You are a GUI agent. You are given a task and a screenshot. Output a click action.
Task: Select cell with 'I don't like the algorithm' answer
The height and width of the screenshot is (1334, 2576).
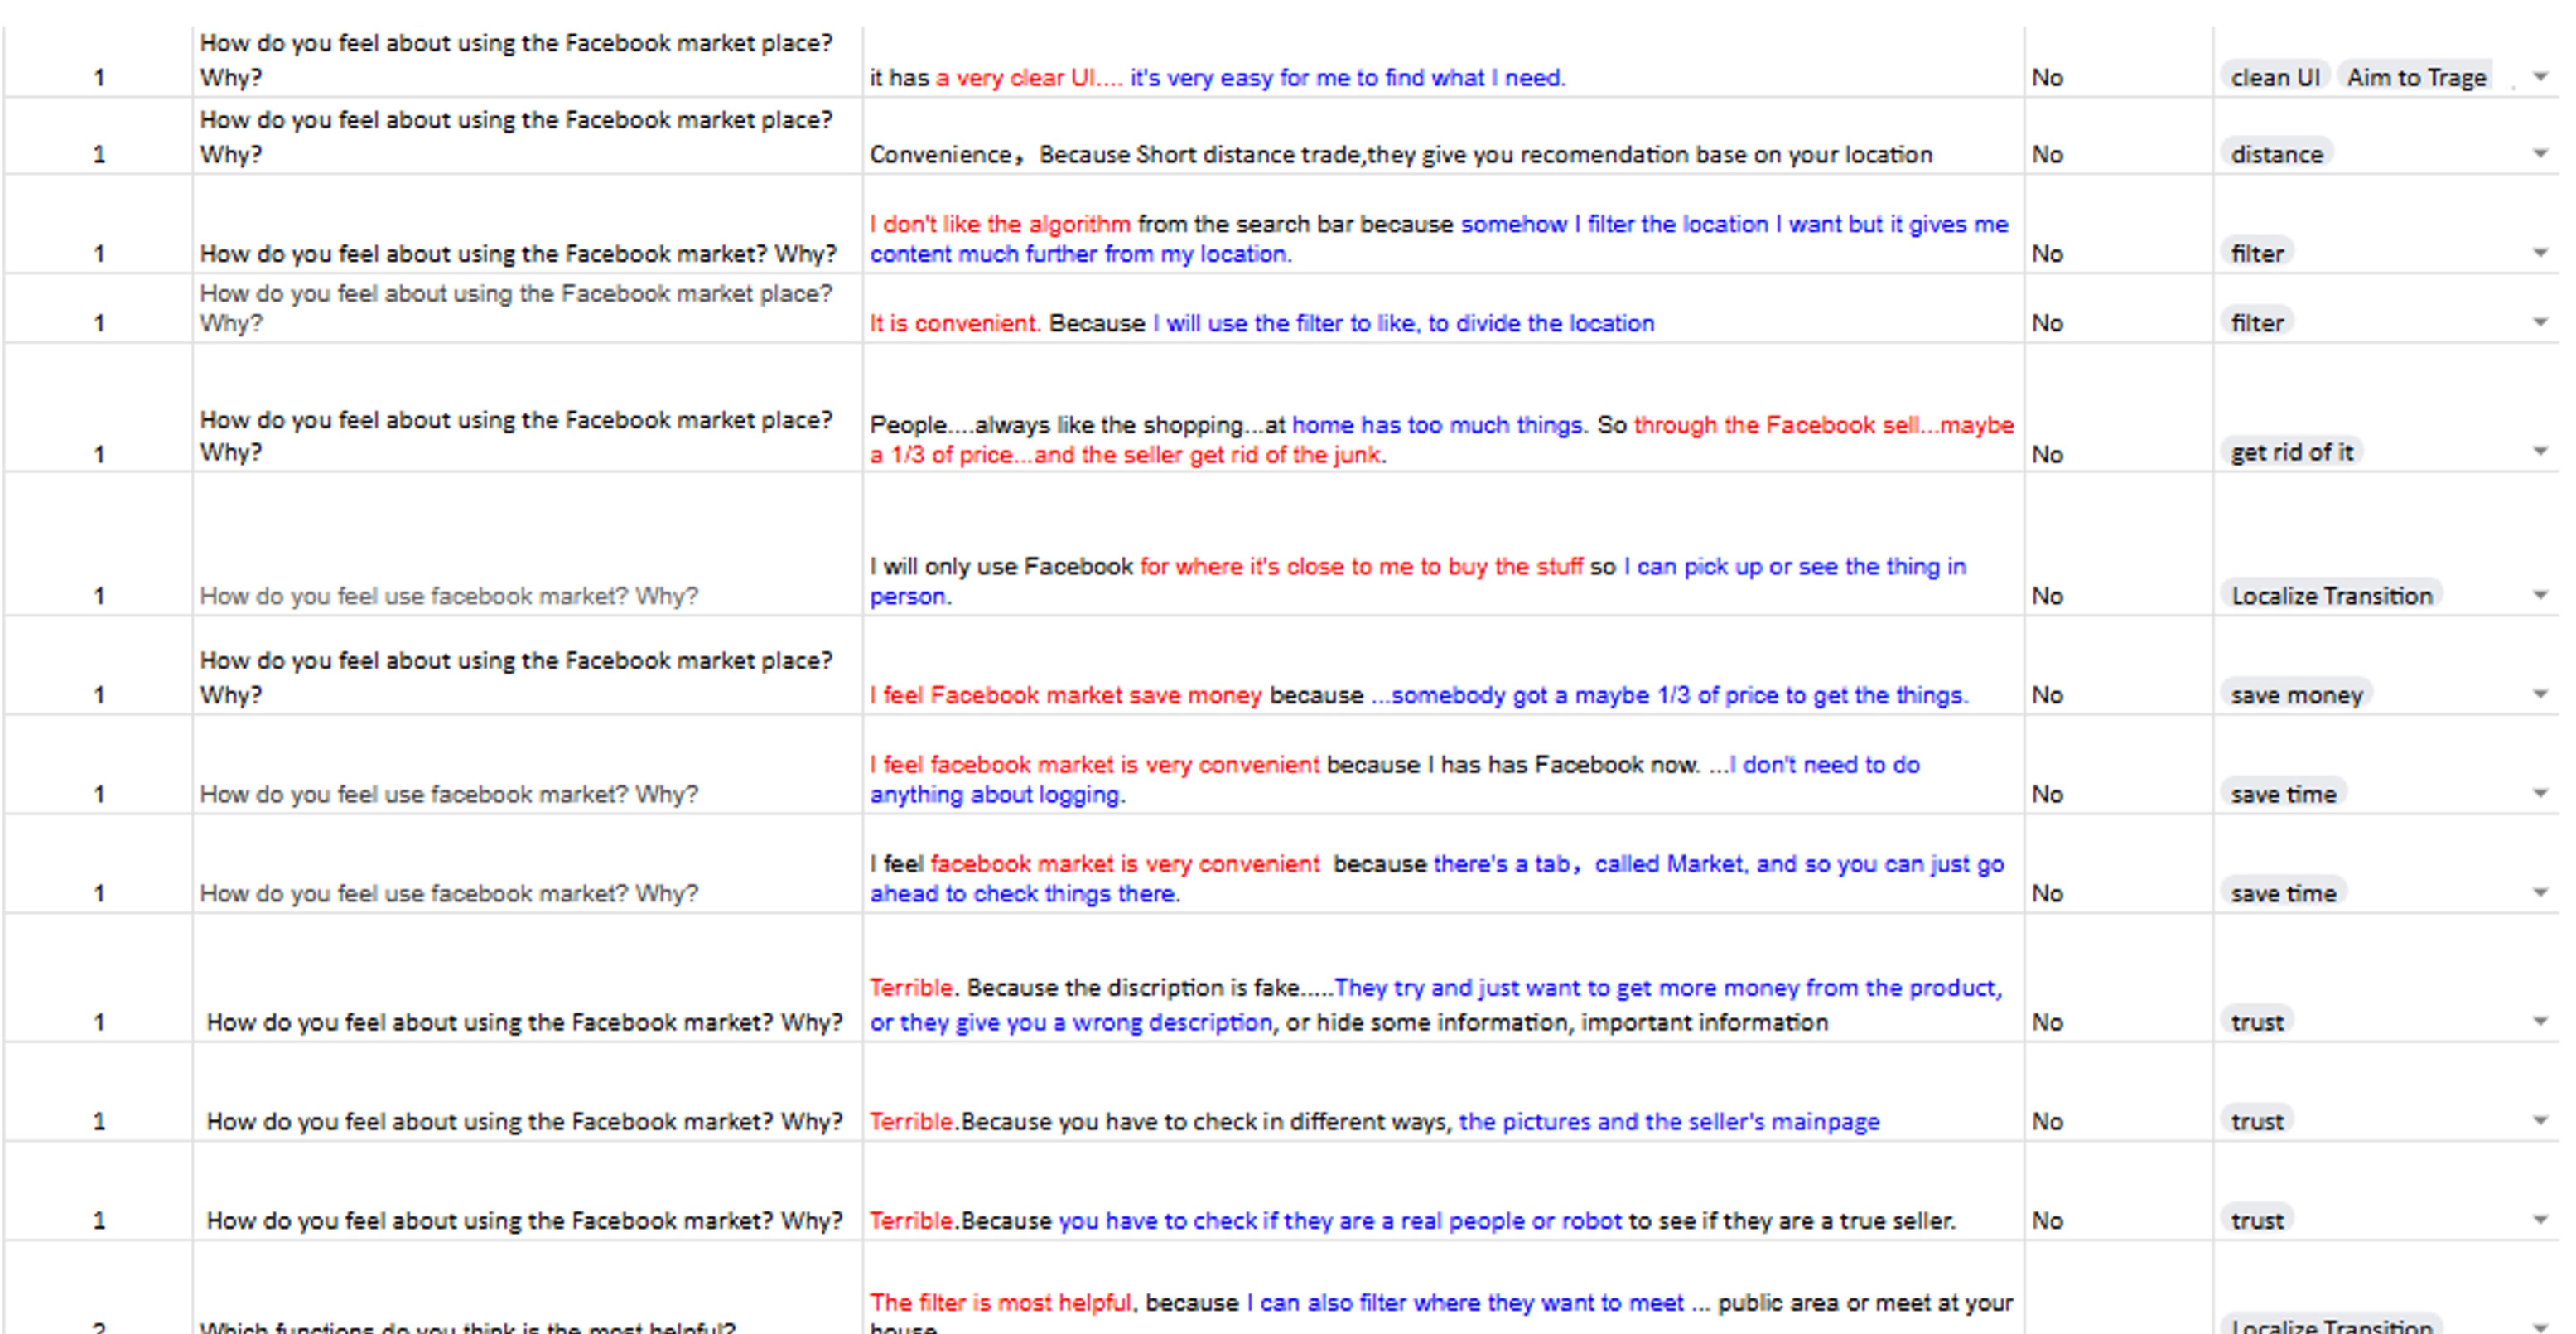pyautogui.click(x=1443, y=224)
